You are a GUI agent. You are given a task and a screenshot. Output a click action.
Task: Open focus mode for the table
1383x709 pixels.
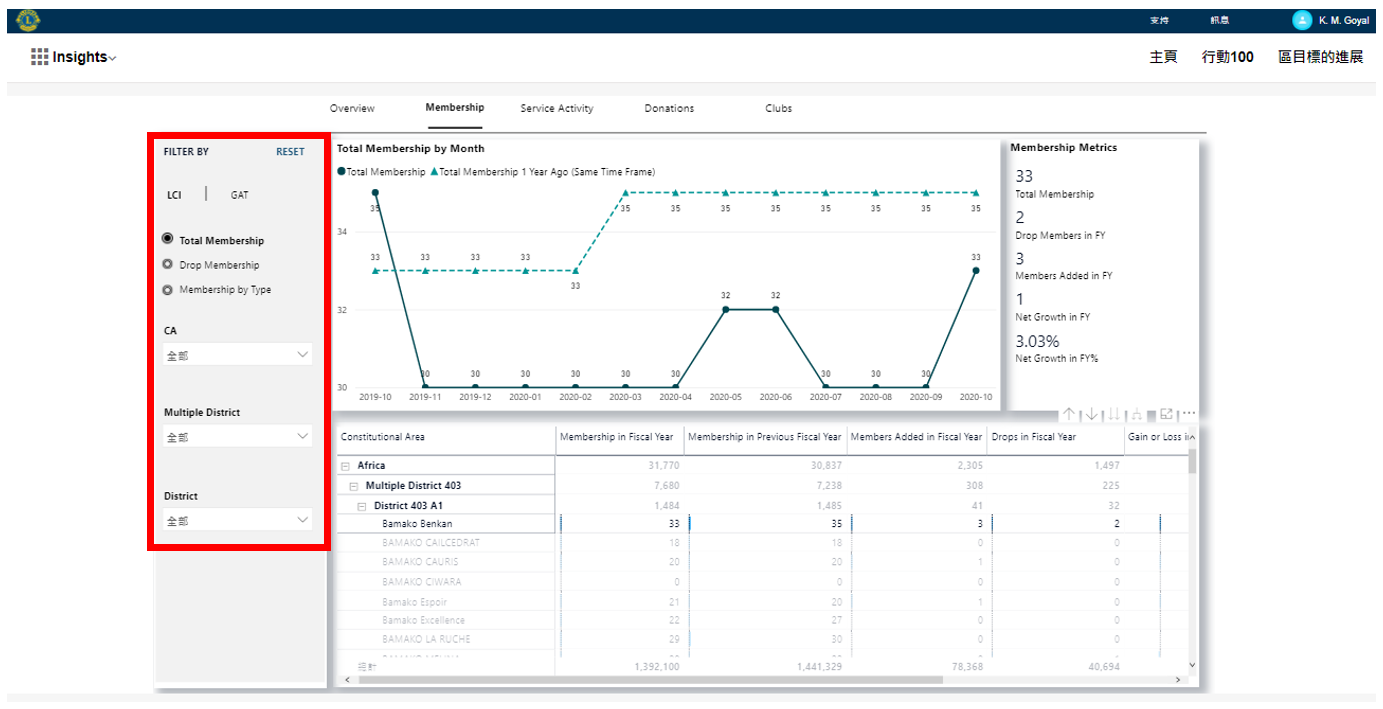[1166, 414]
